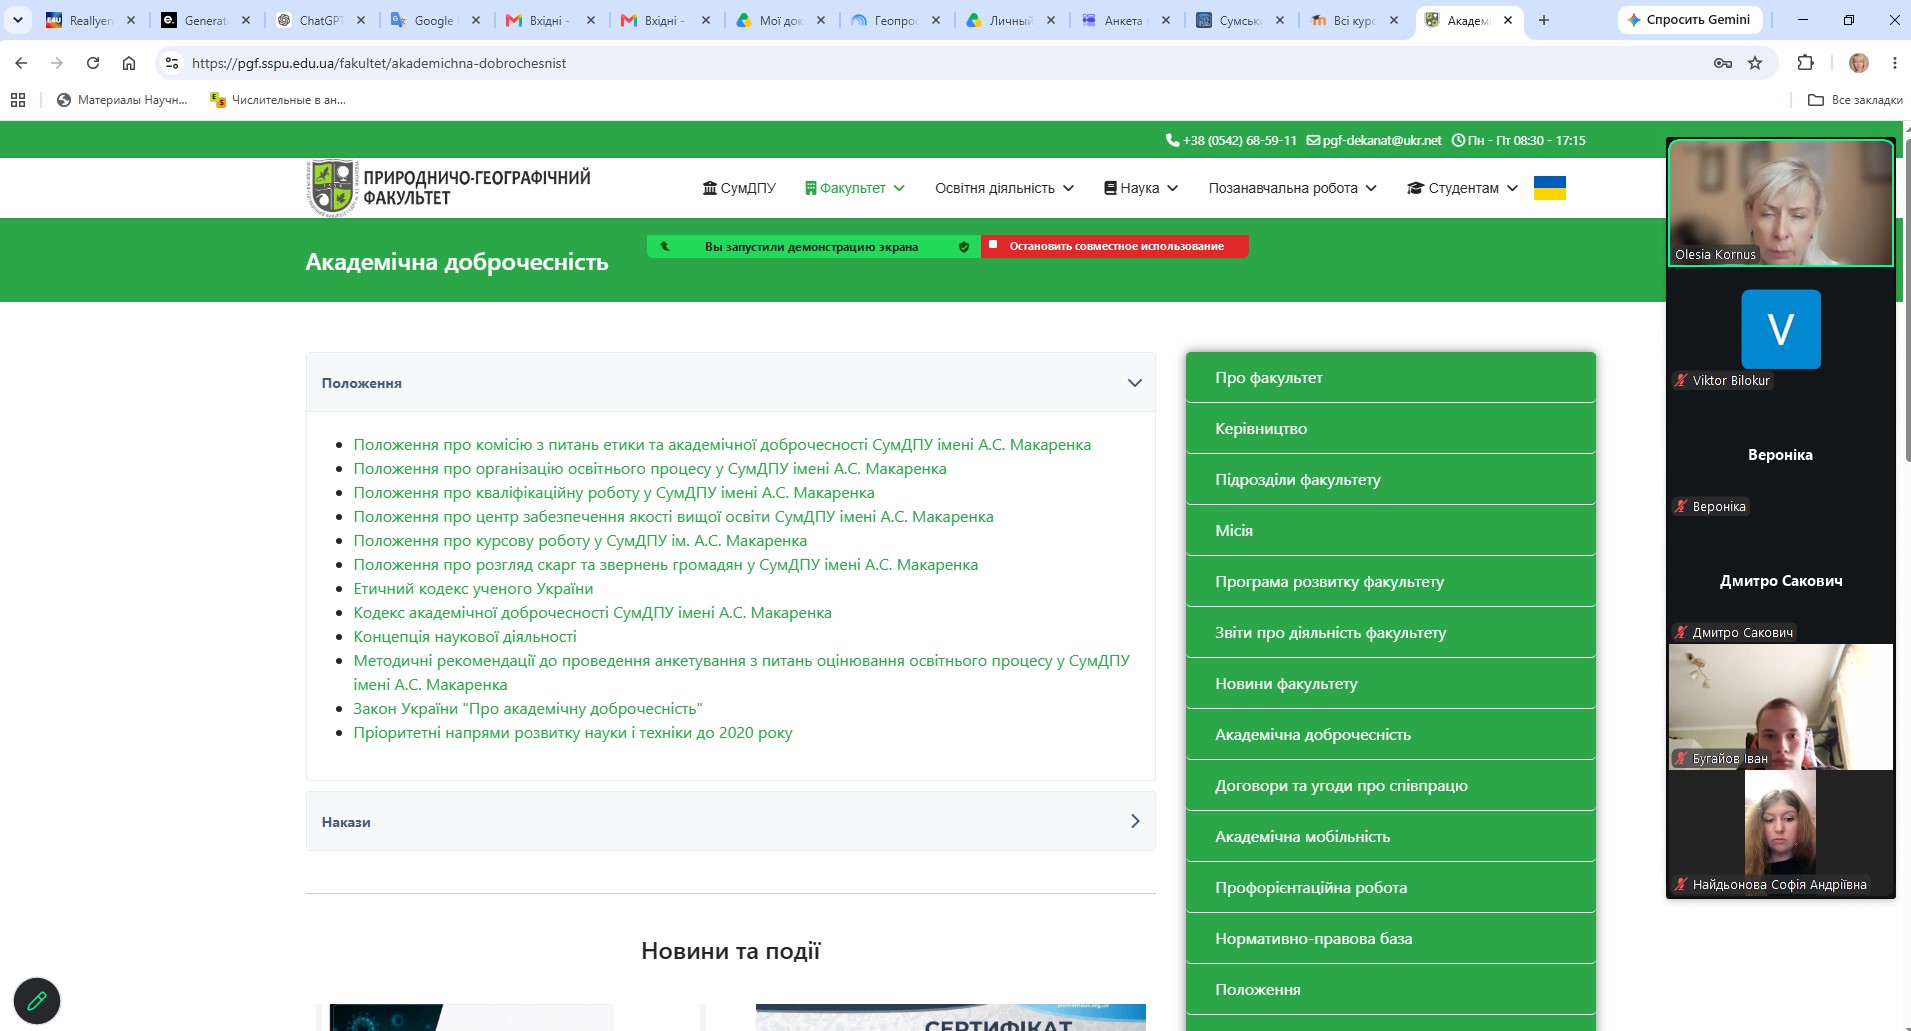Select Про факультет in the sidebar

(x=1391, y=377)
